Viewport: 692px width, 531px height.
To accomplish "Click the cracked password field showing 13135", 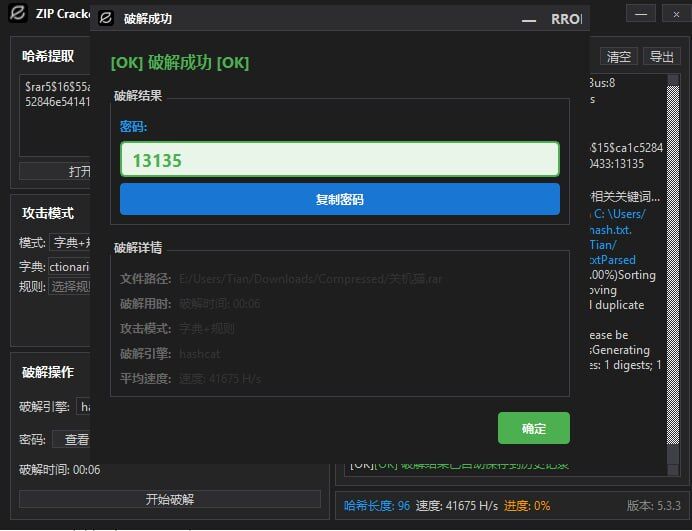I will pyautogui.click(x=339, y=160).
